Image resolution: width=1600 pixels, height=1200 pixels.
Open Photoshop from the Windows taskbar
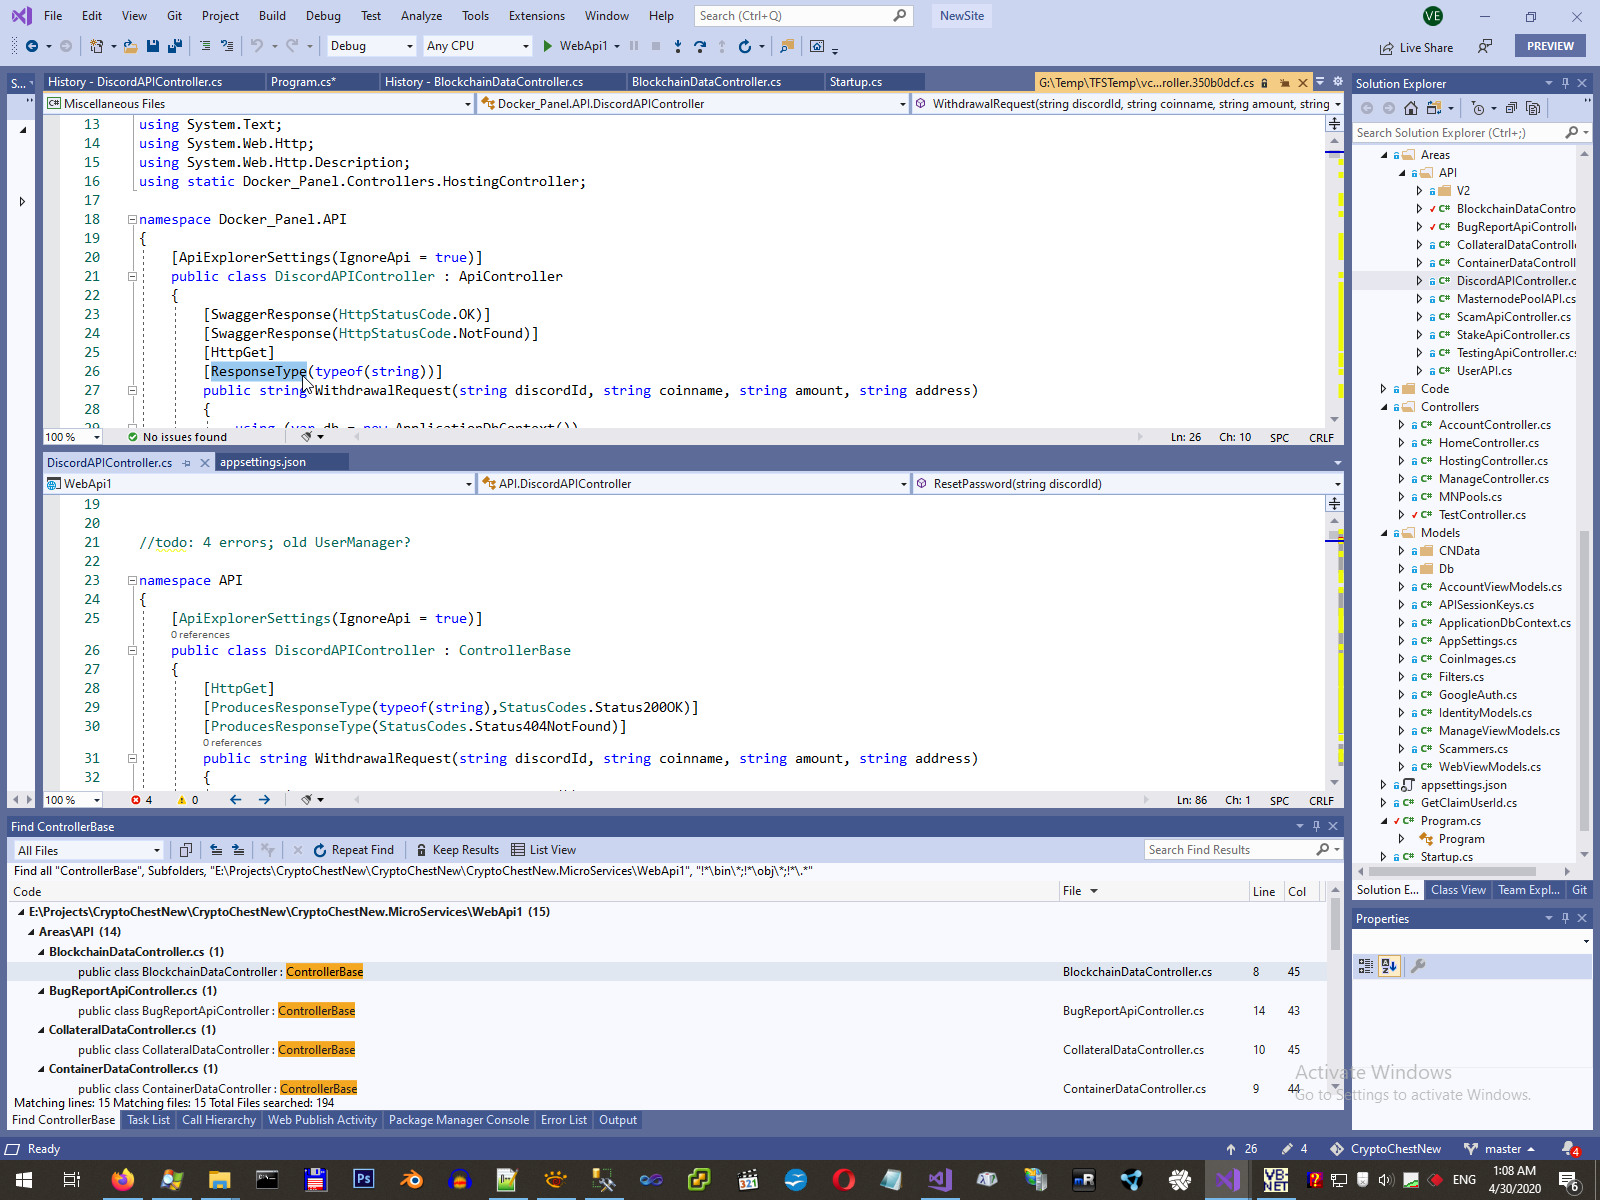pyautogui.click(x=363, y=1180)
